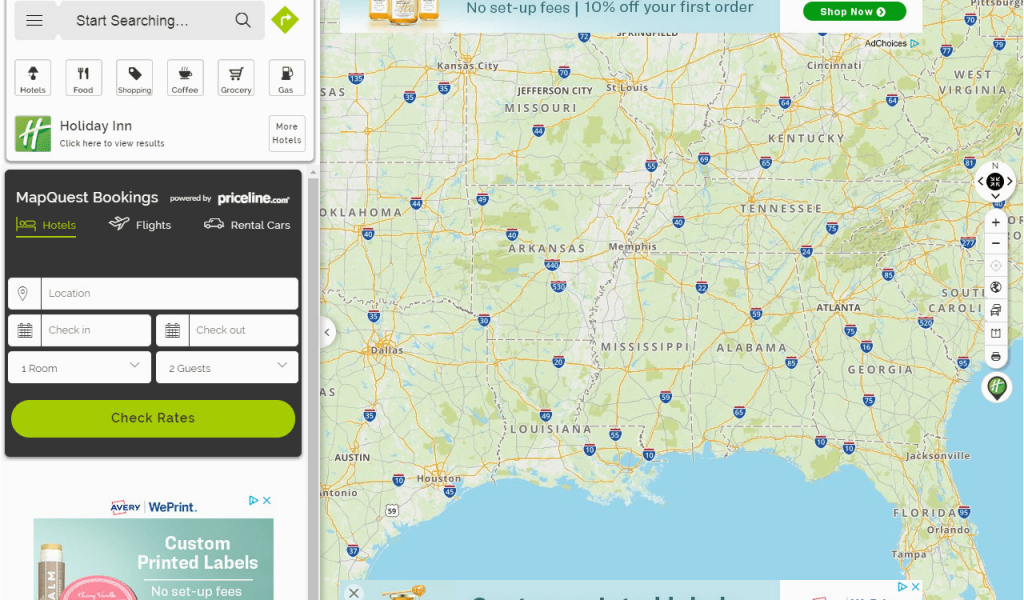
Task: Collapse the left sidebar panel
Action: tap(327, 332)
